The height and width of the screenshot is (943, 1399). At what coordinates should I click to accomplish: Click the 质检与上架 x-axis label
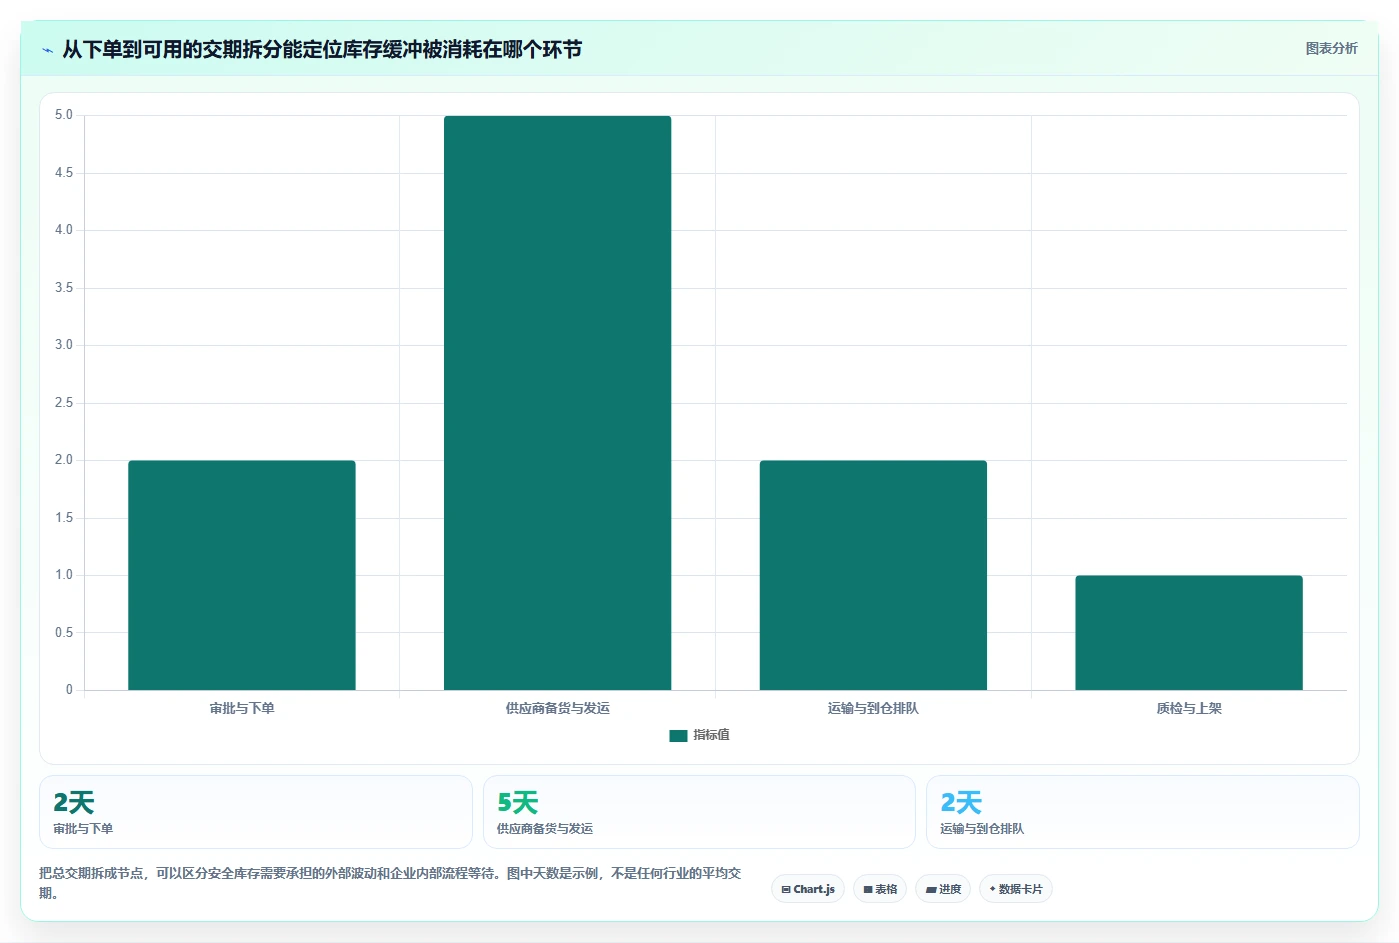(1189, 708)
